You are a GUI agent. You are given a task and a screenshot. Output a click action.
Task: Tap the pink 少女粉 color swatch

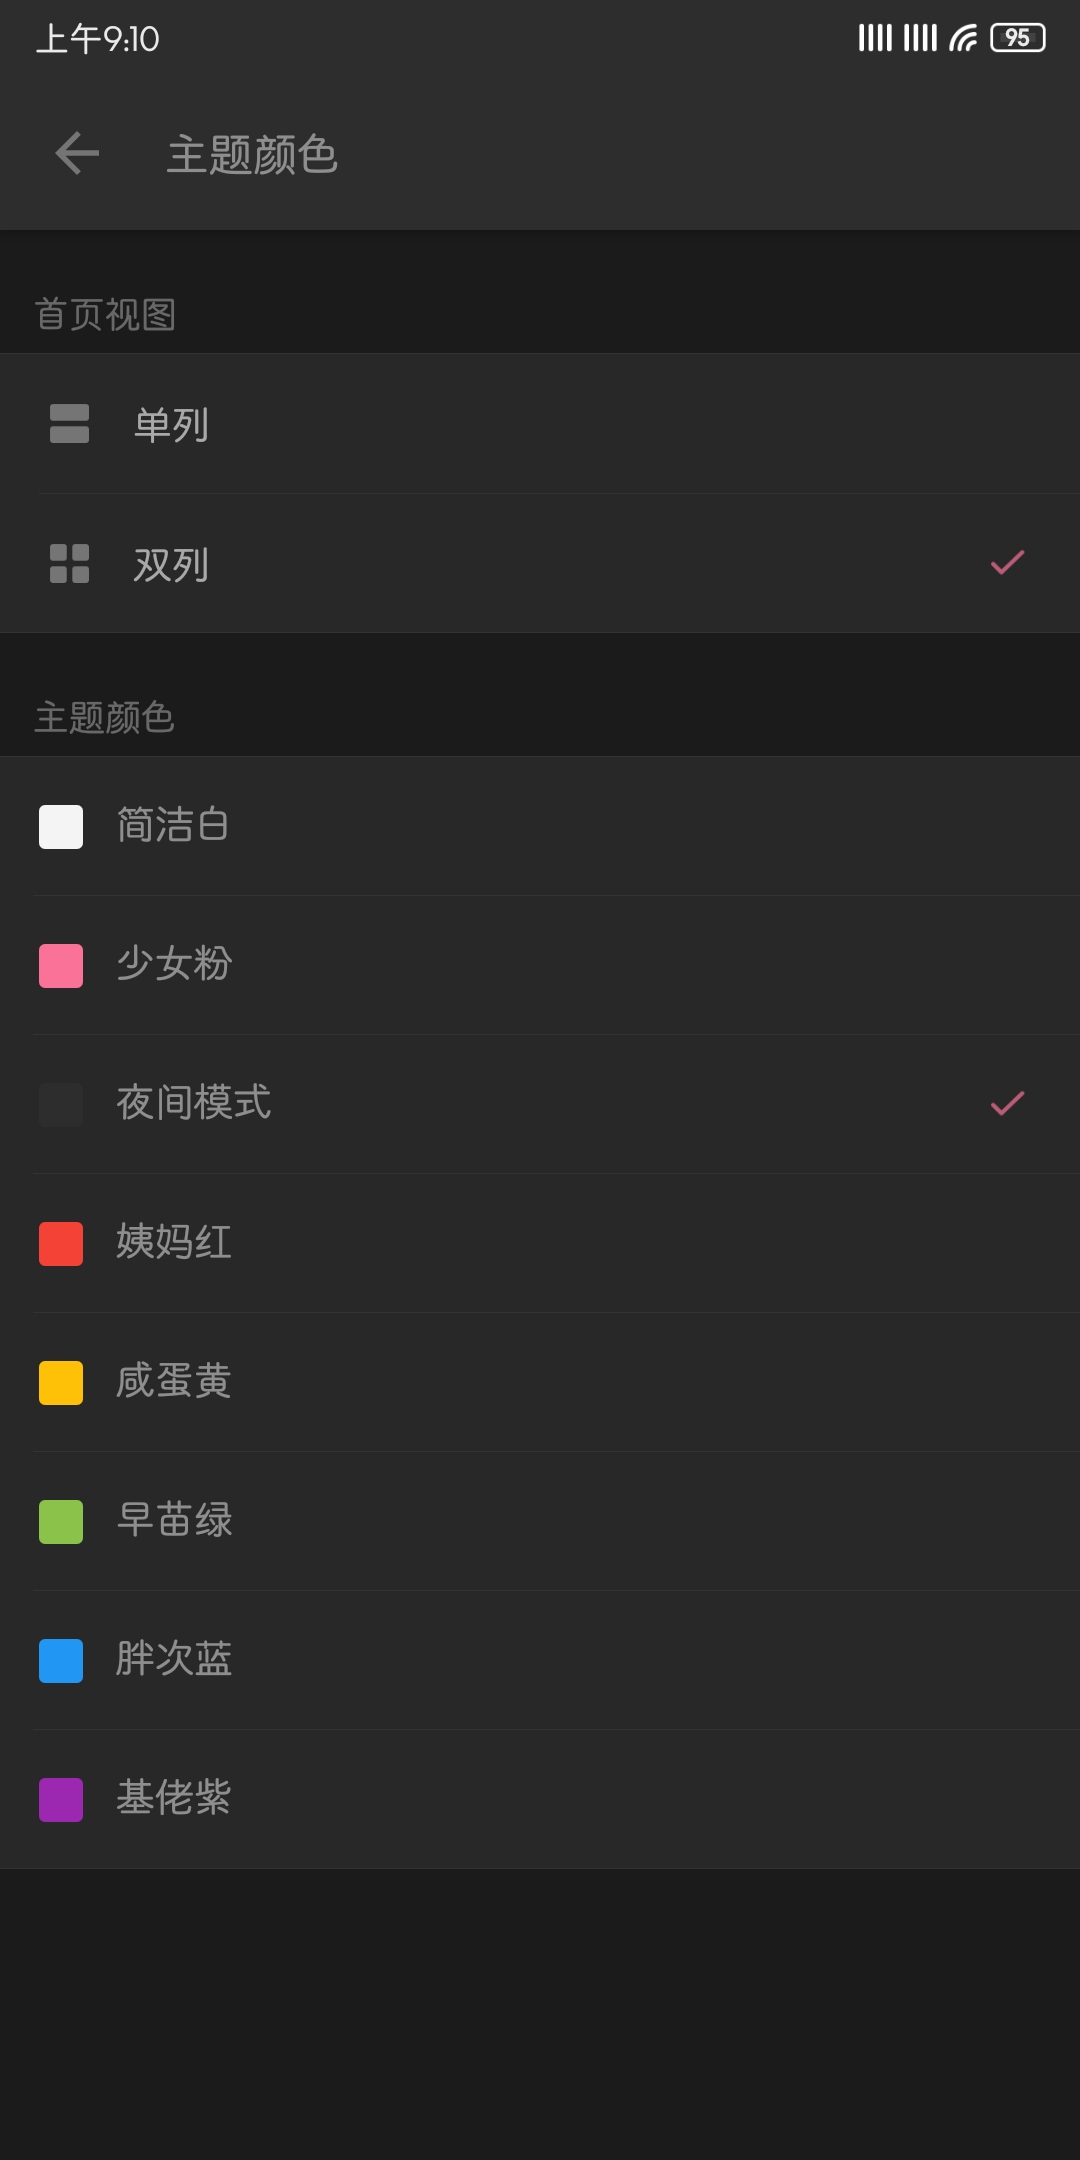[61, 966]
